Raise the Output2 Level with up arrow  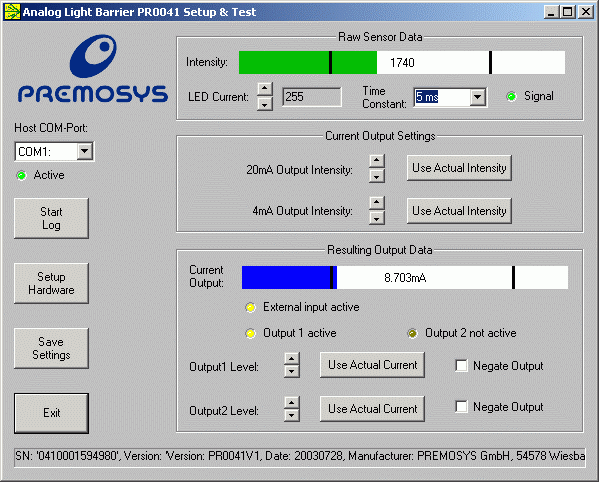coord(291,403)
